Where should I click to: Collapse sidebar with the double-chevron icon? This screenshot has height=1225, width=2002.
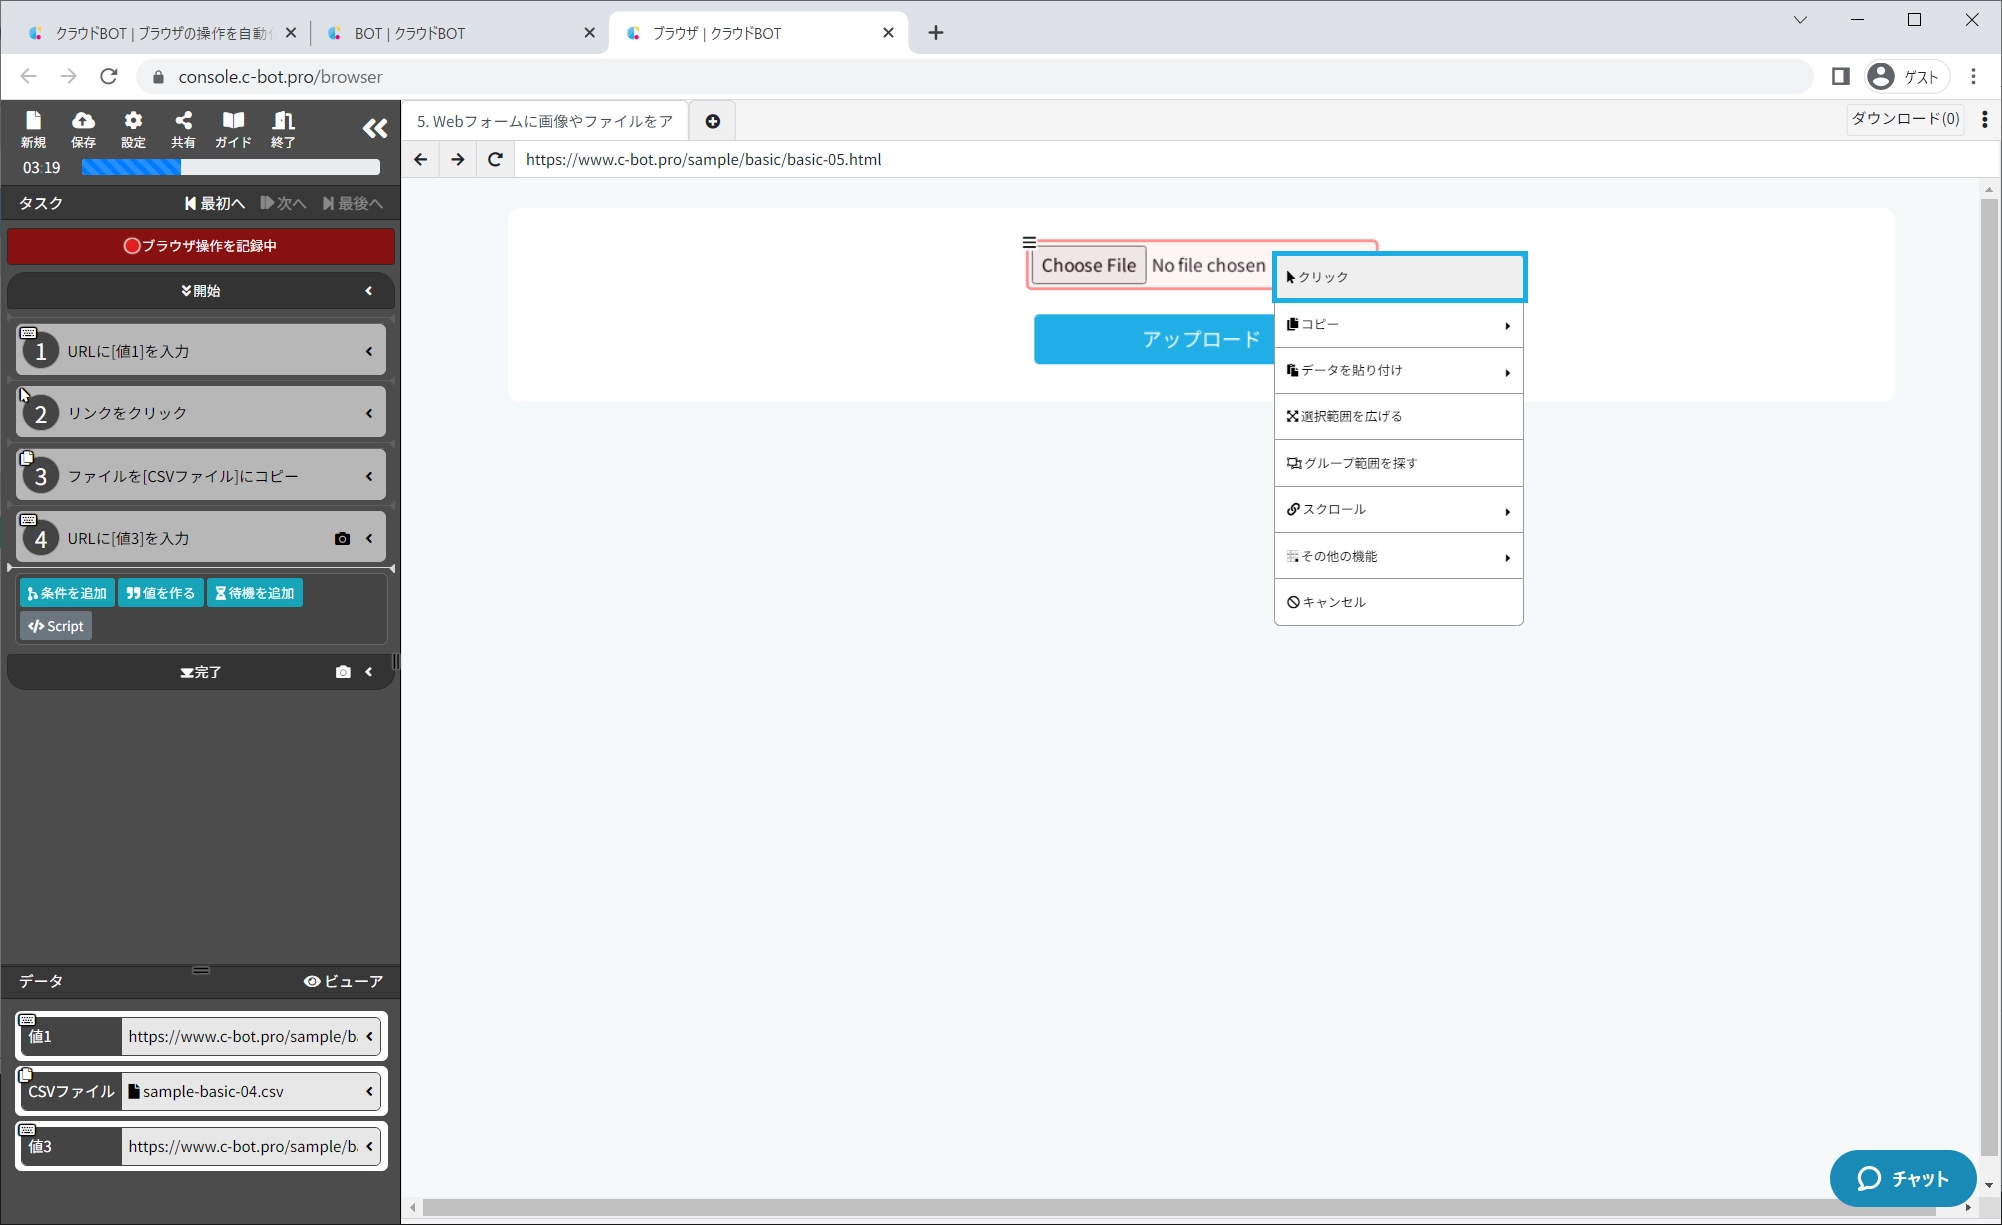[x=375, y=128]
